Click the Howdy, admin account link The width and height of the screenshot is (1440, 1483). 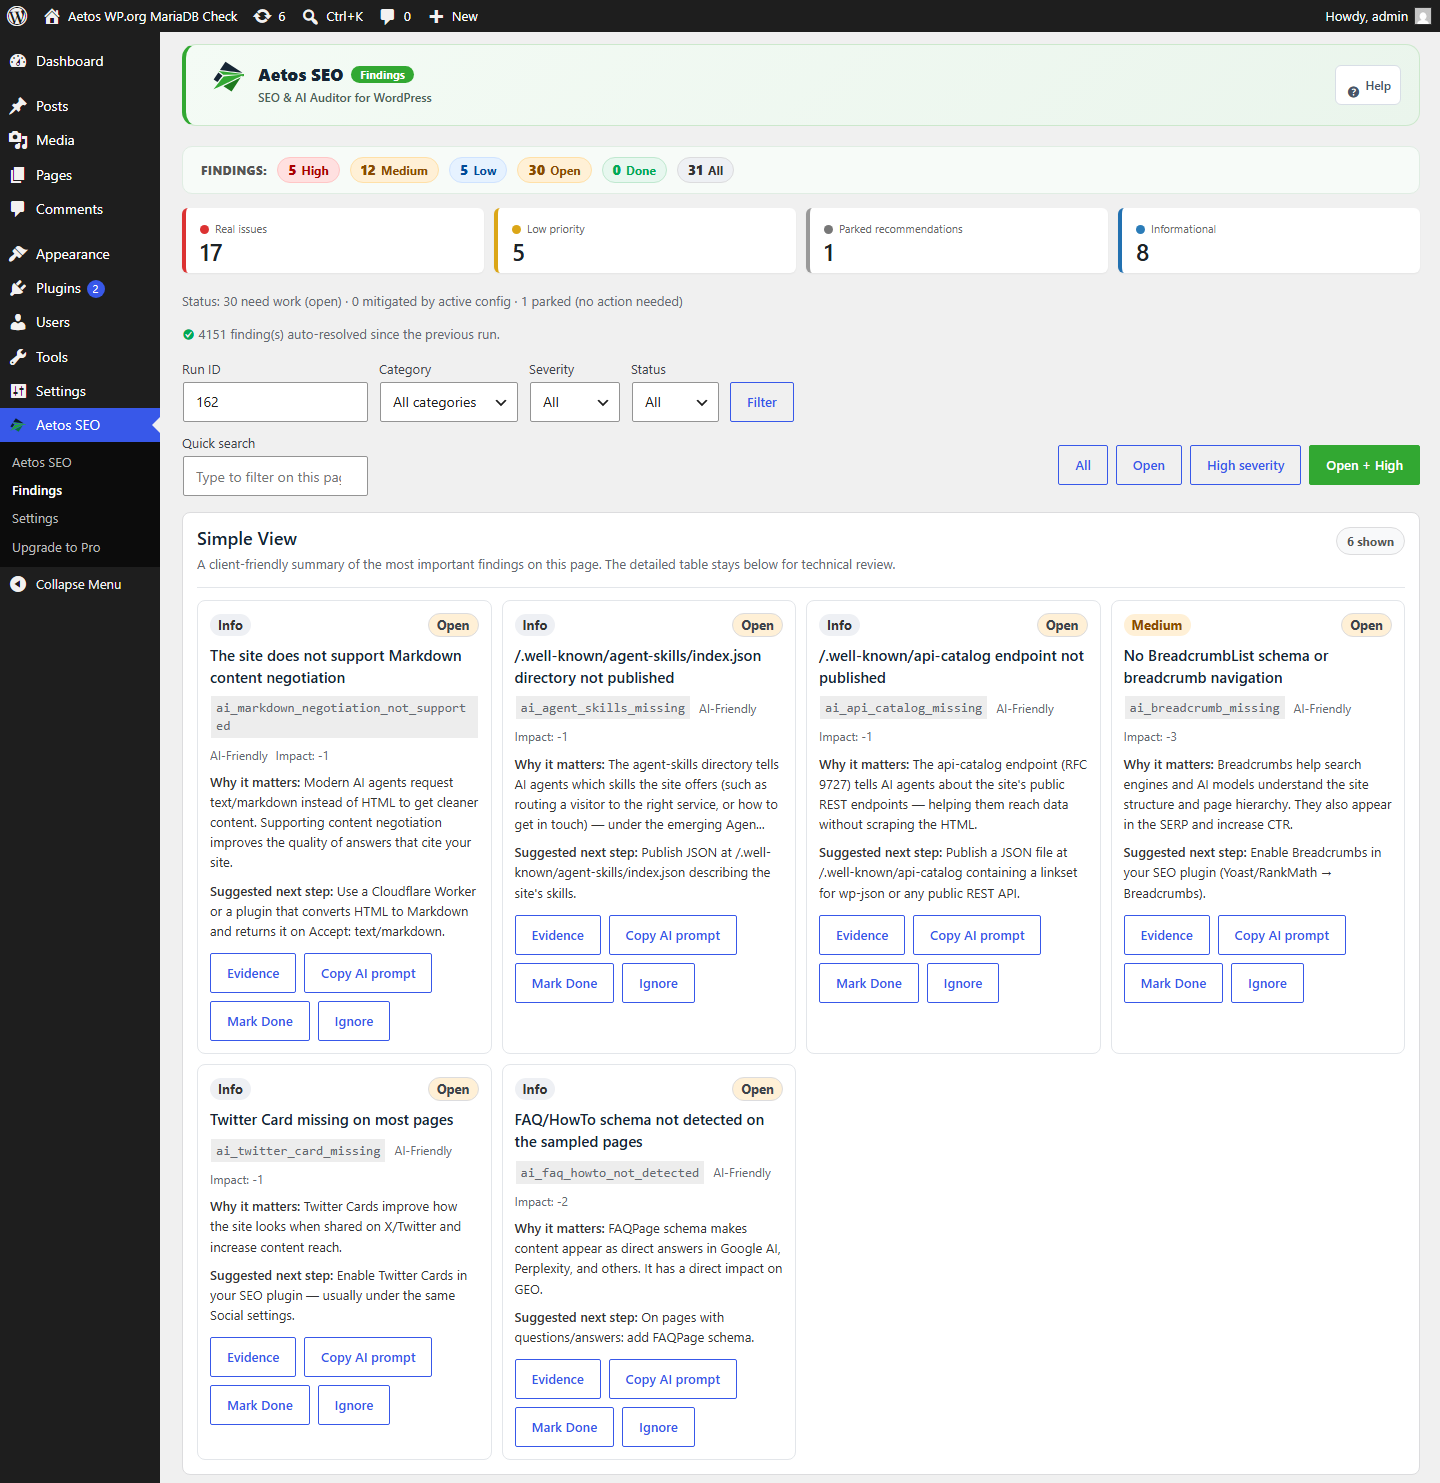1377,16
